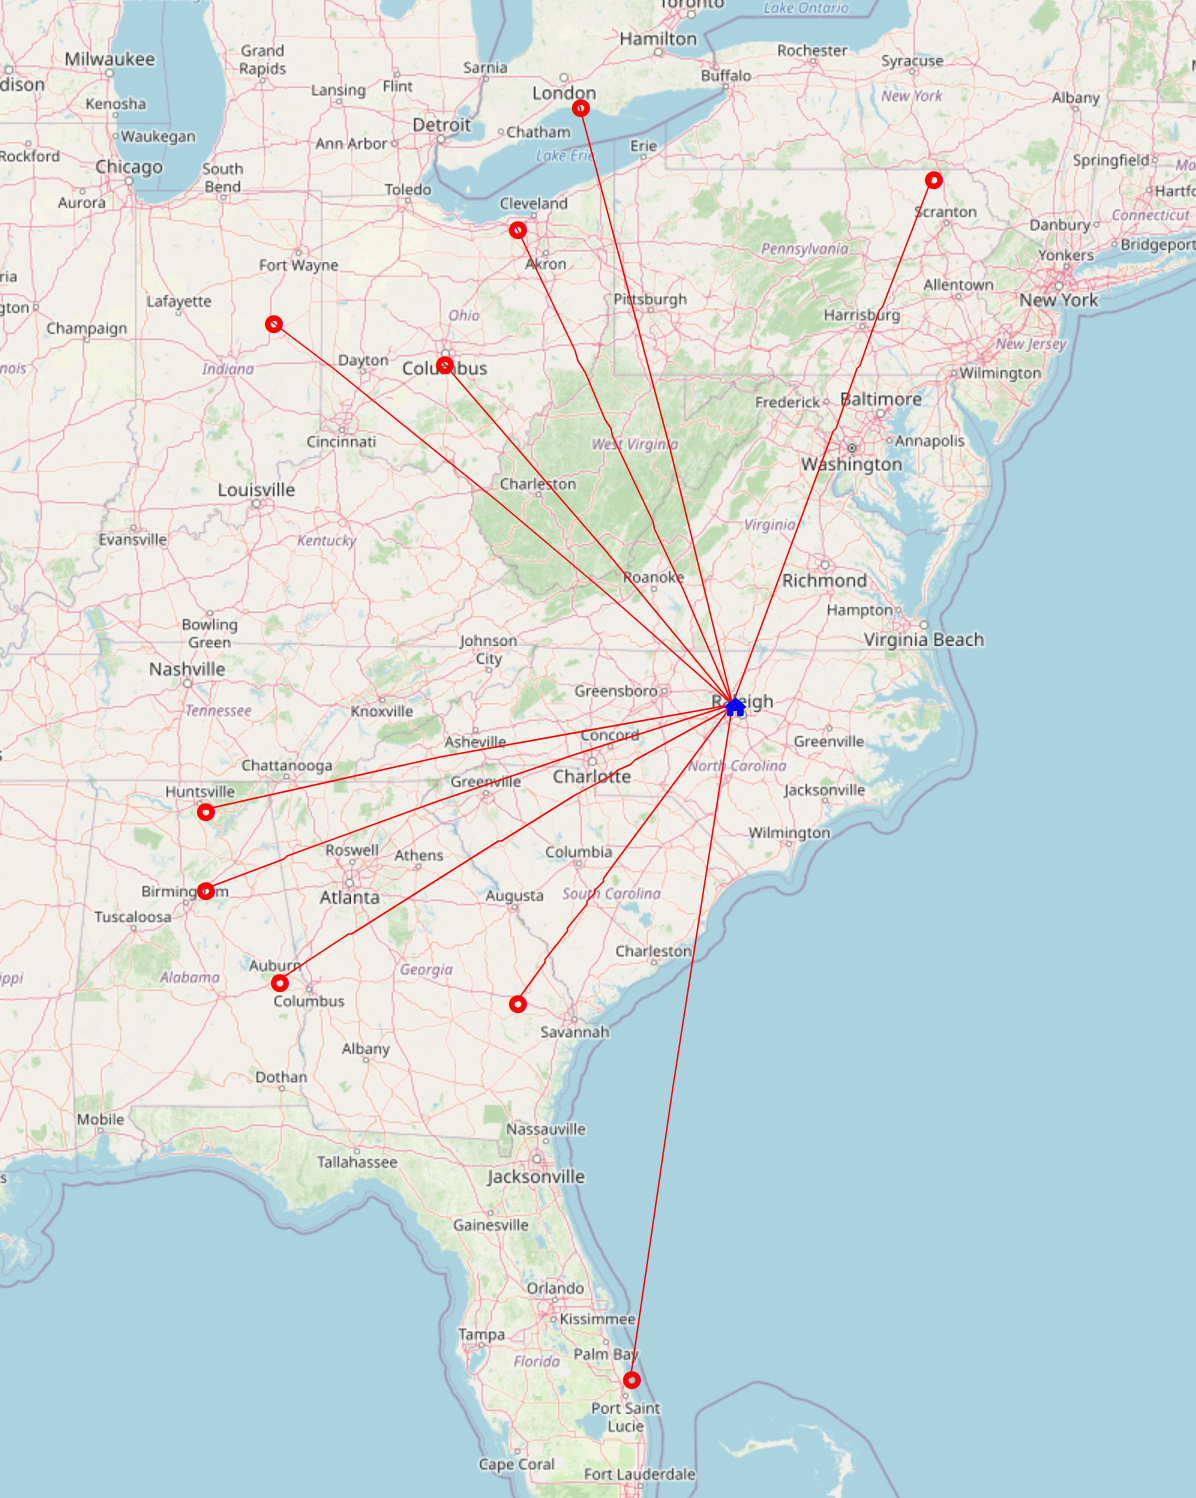The width and height of the screenshot is (1196, 1498).
Task: Select the red marker near Cleveland
Action: (517, 231)
